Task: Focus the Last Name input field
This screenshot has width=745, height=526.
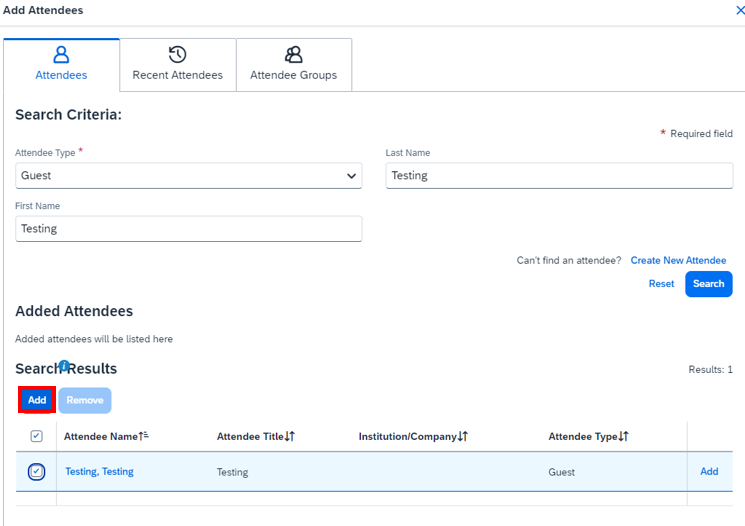Action: (x=559, y=176)
